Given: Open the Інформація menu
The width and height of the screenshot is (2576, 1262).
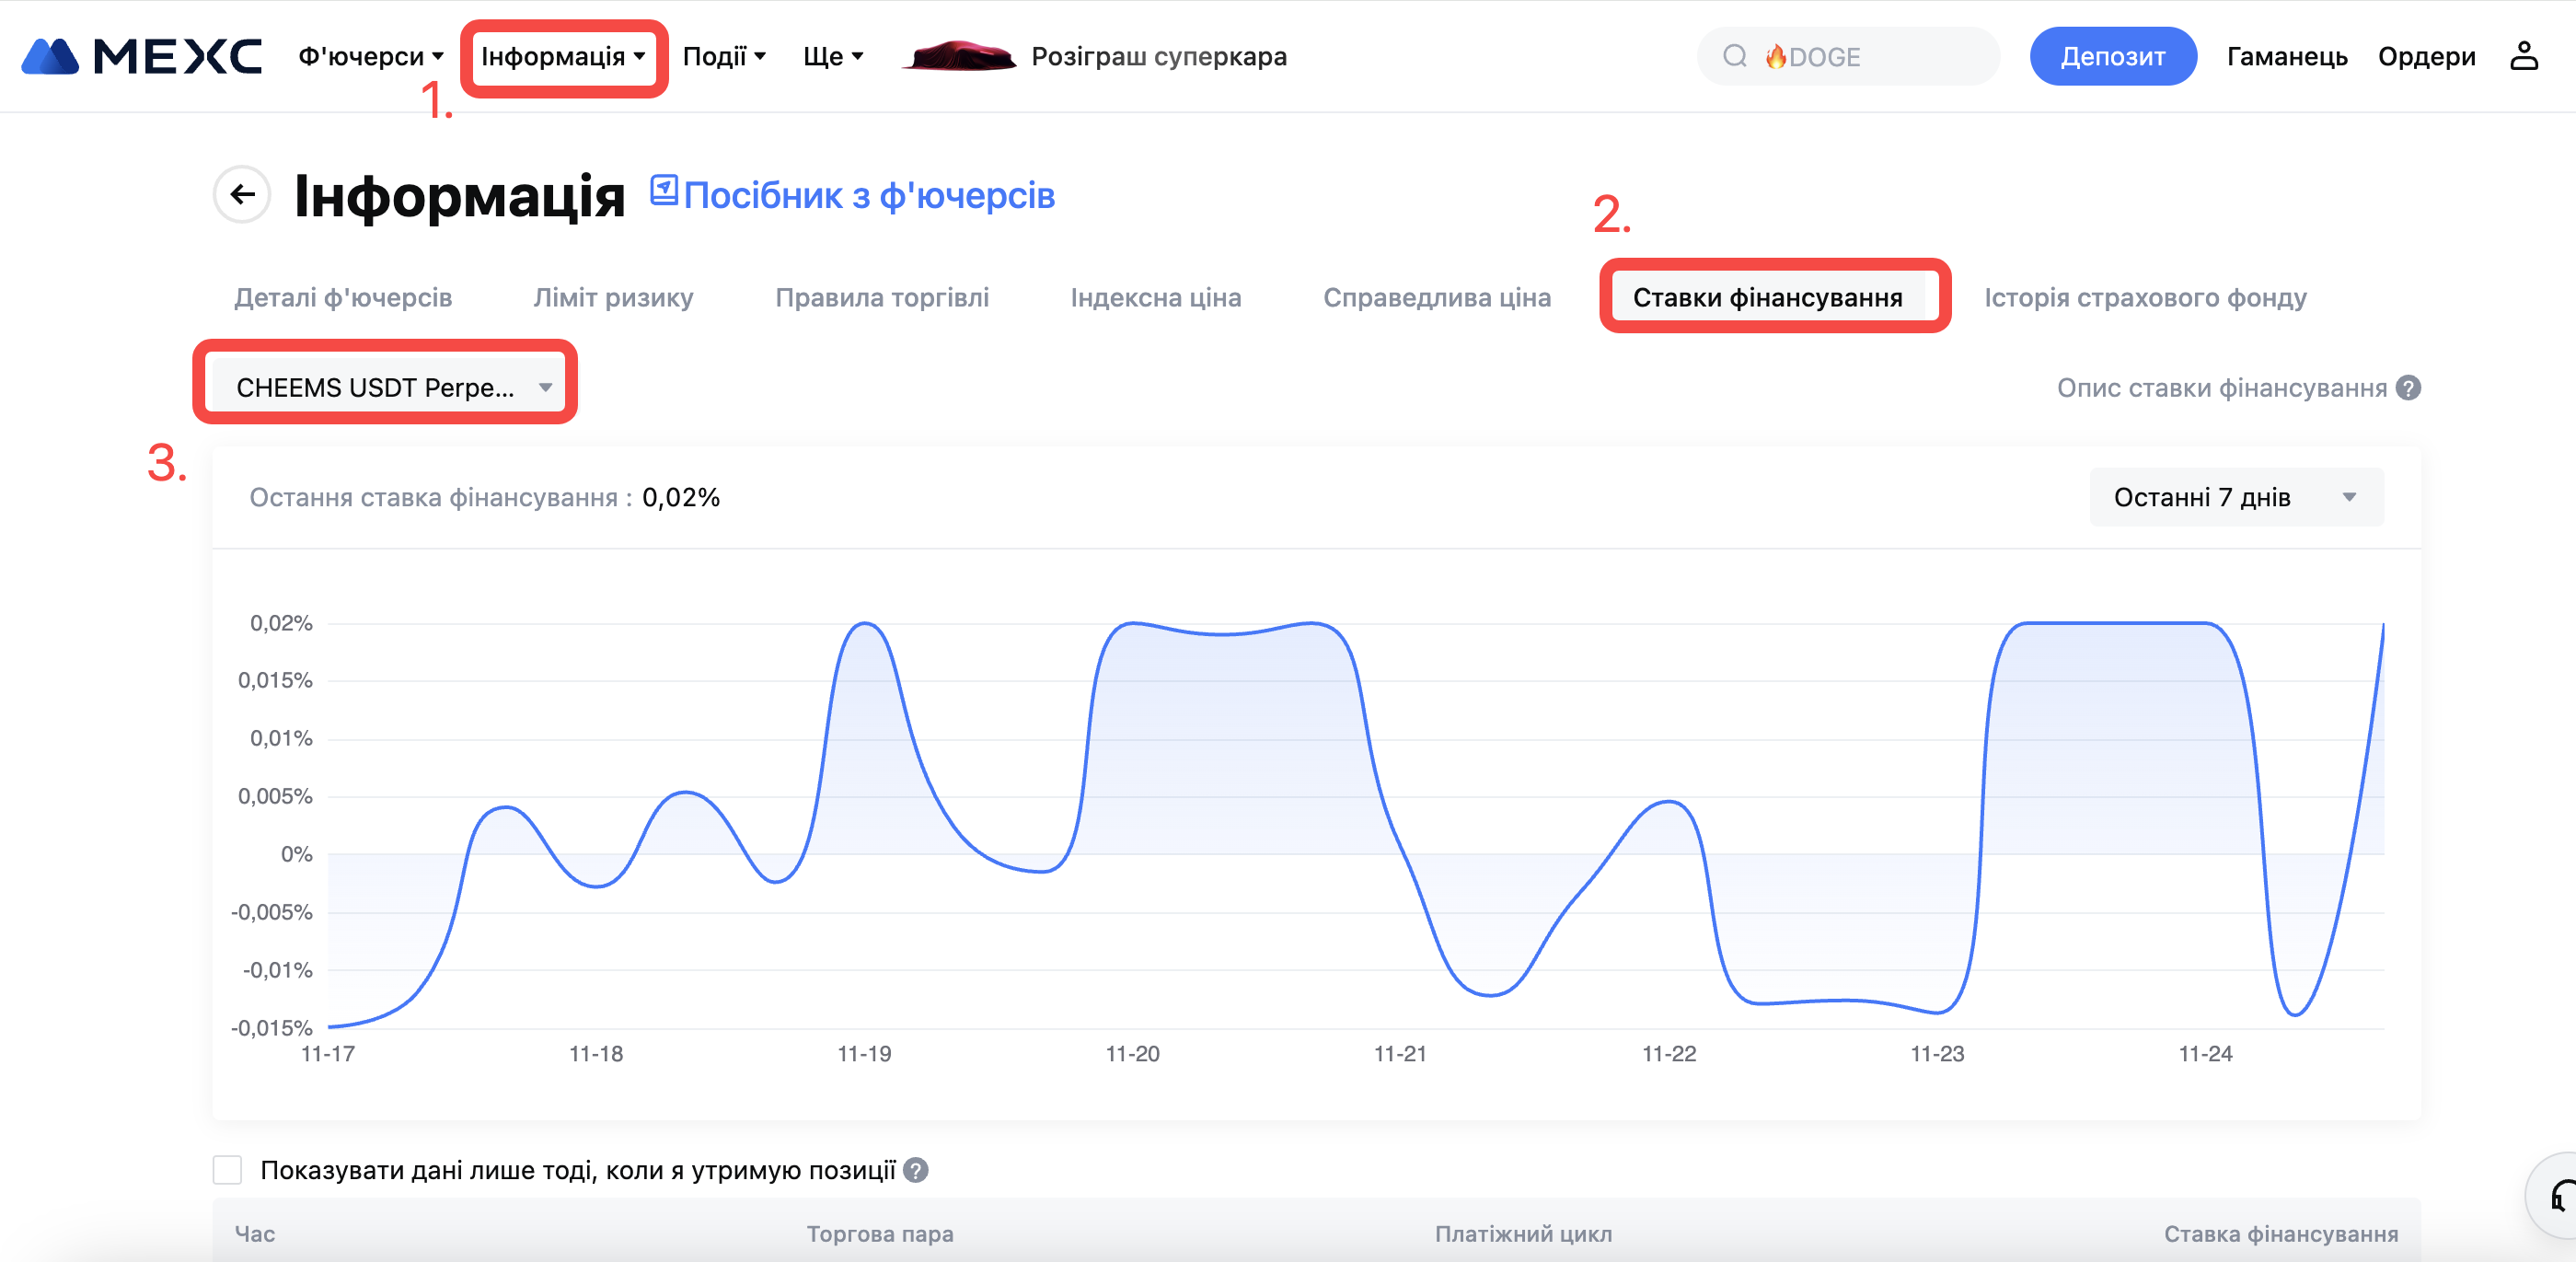Looking at the screenshot, I should coord(562,57).
